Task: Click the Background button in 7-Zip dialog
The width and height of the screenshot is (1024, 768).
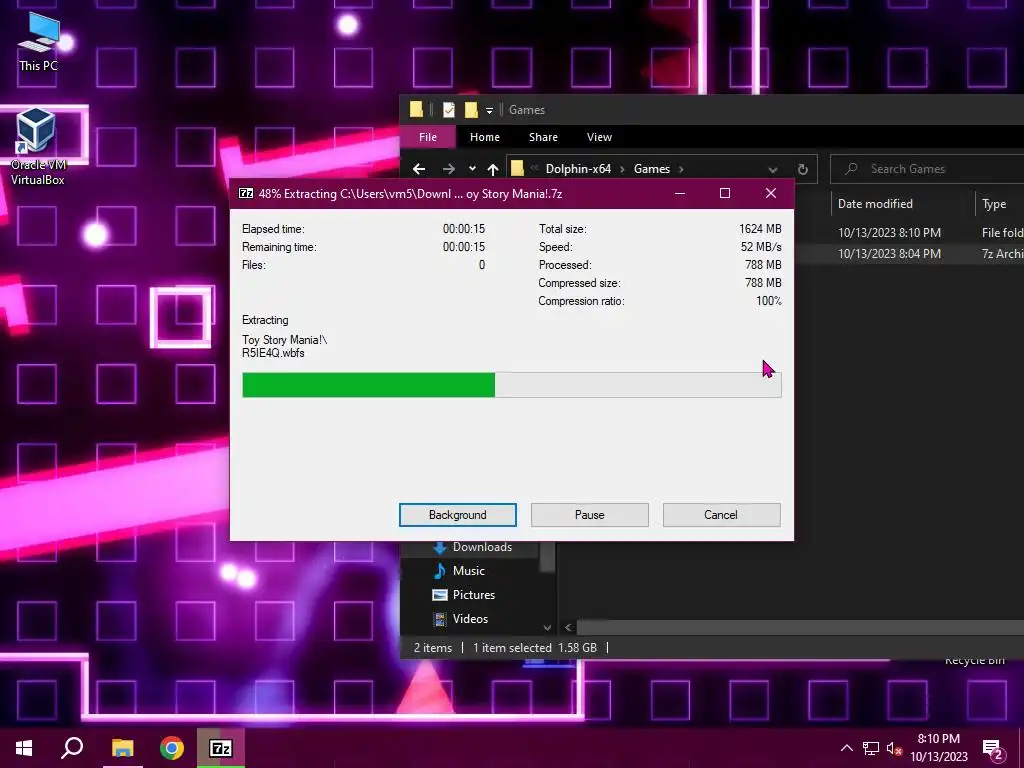Action: [457, 515]
